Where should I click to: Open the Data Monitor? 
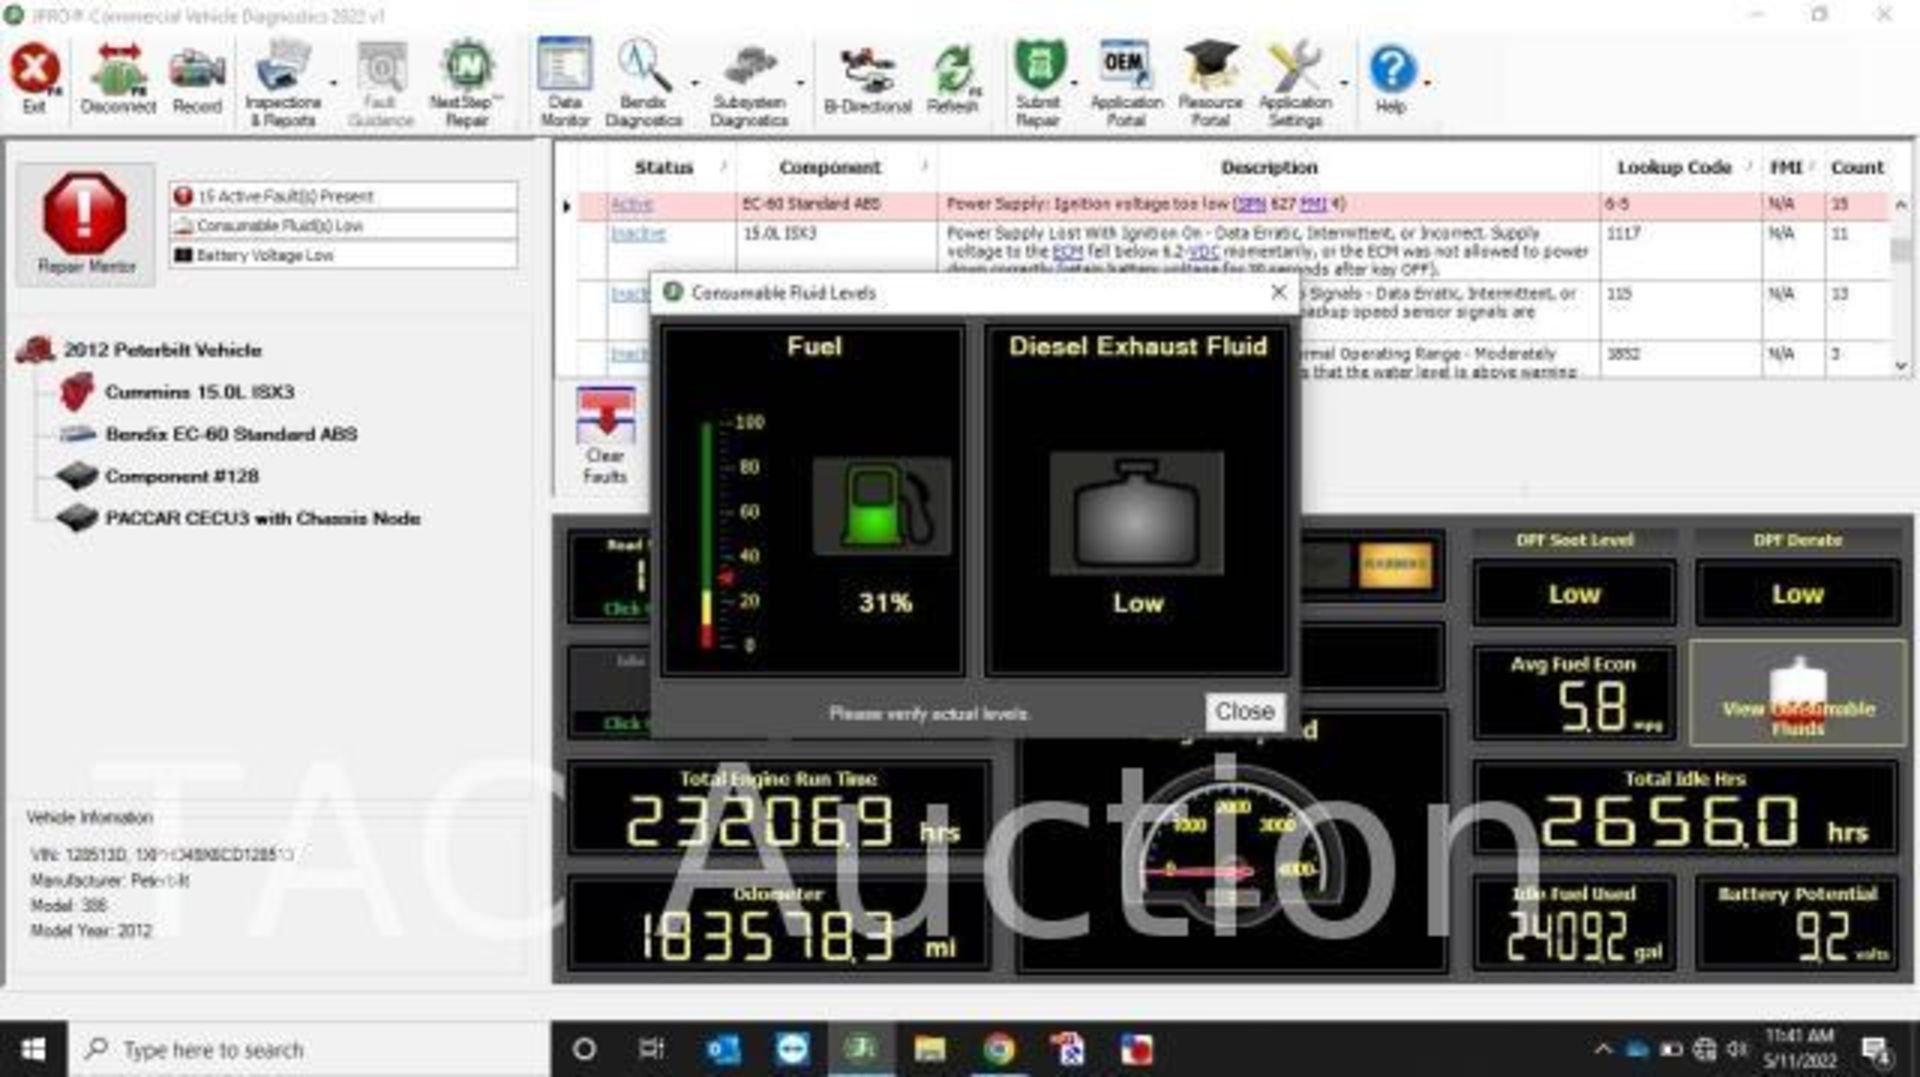pos(565,84)
